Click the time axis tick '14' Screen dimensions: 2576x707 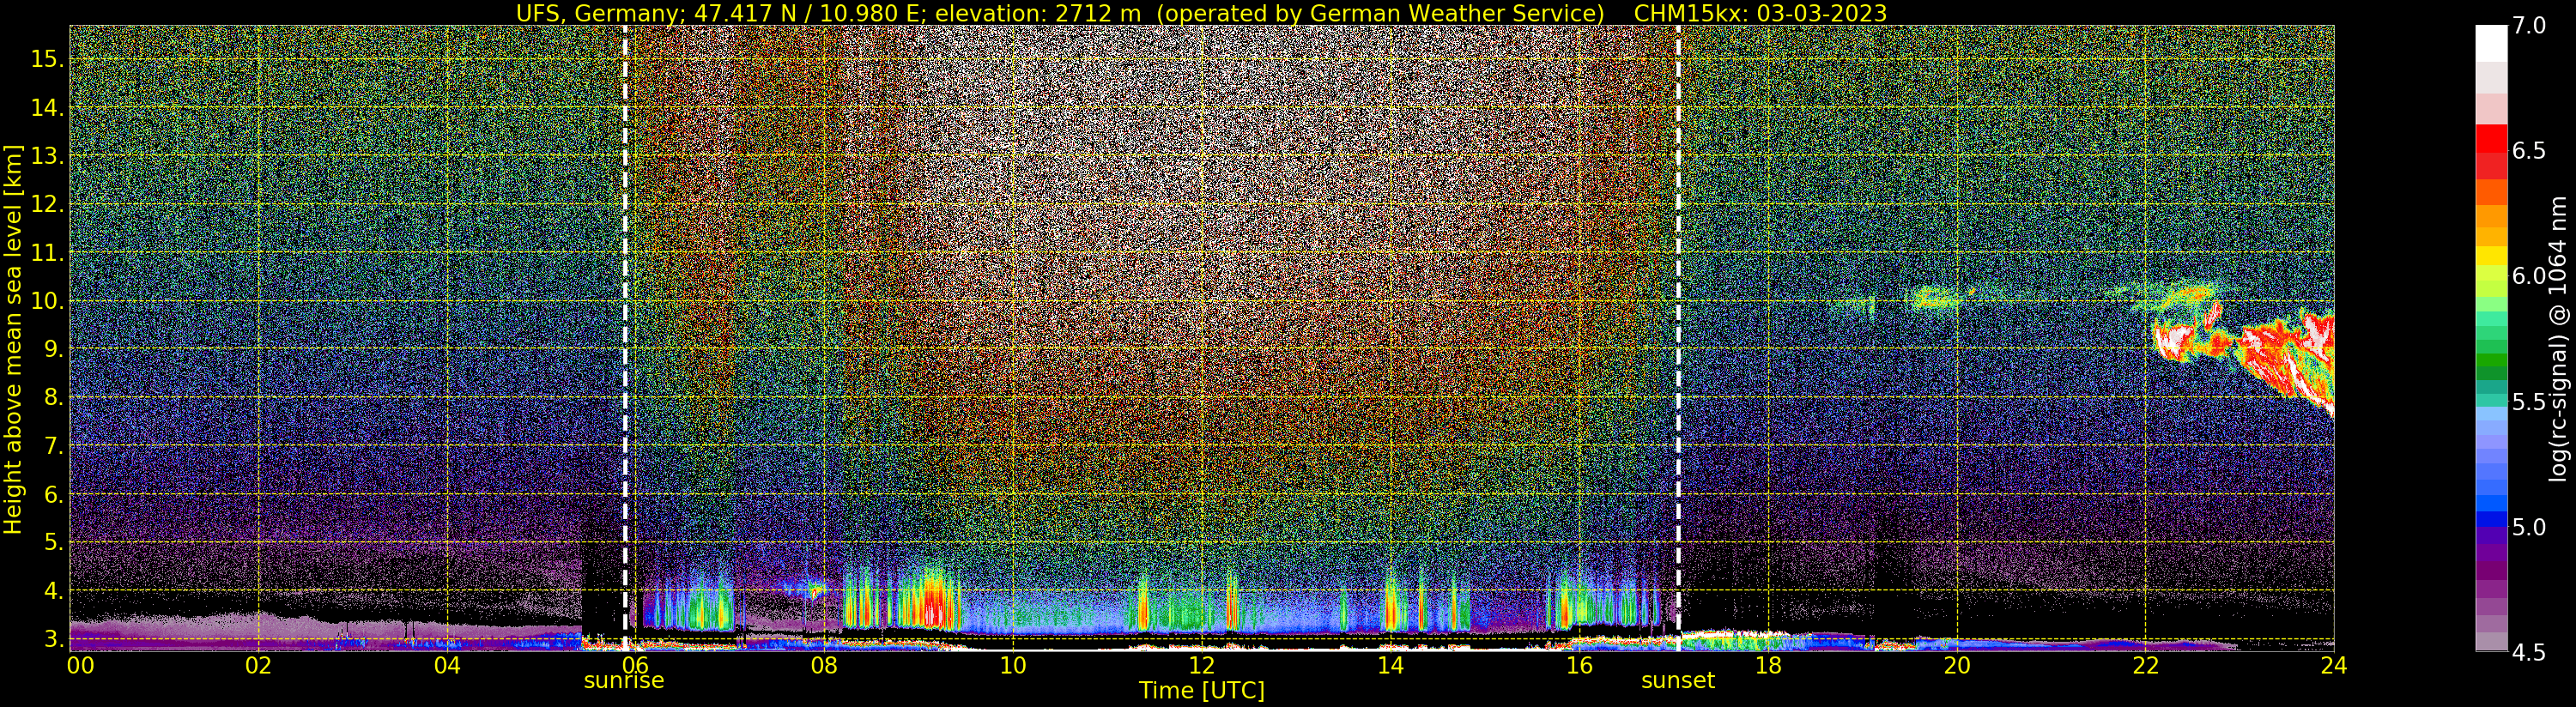pyautogui.click(x=1390, y=665)
